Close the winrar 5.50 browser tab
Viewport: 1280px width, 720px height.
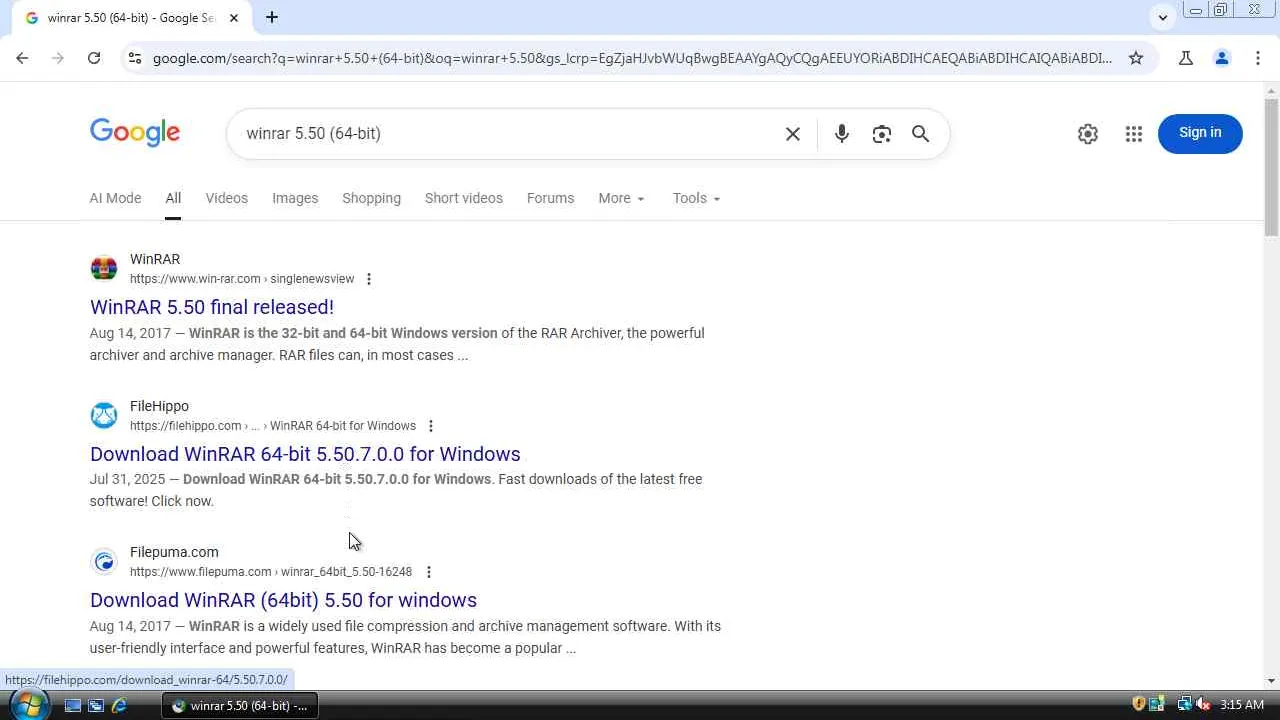click(x=234, y=17)
